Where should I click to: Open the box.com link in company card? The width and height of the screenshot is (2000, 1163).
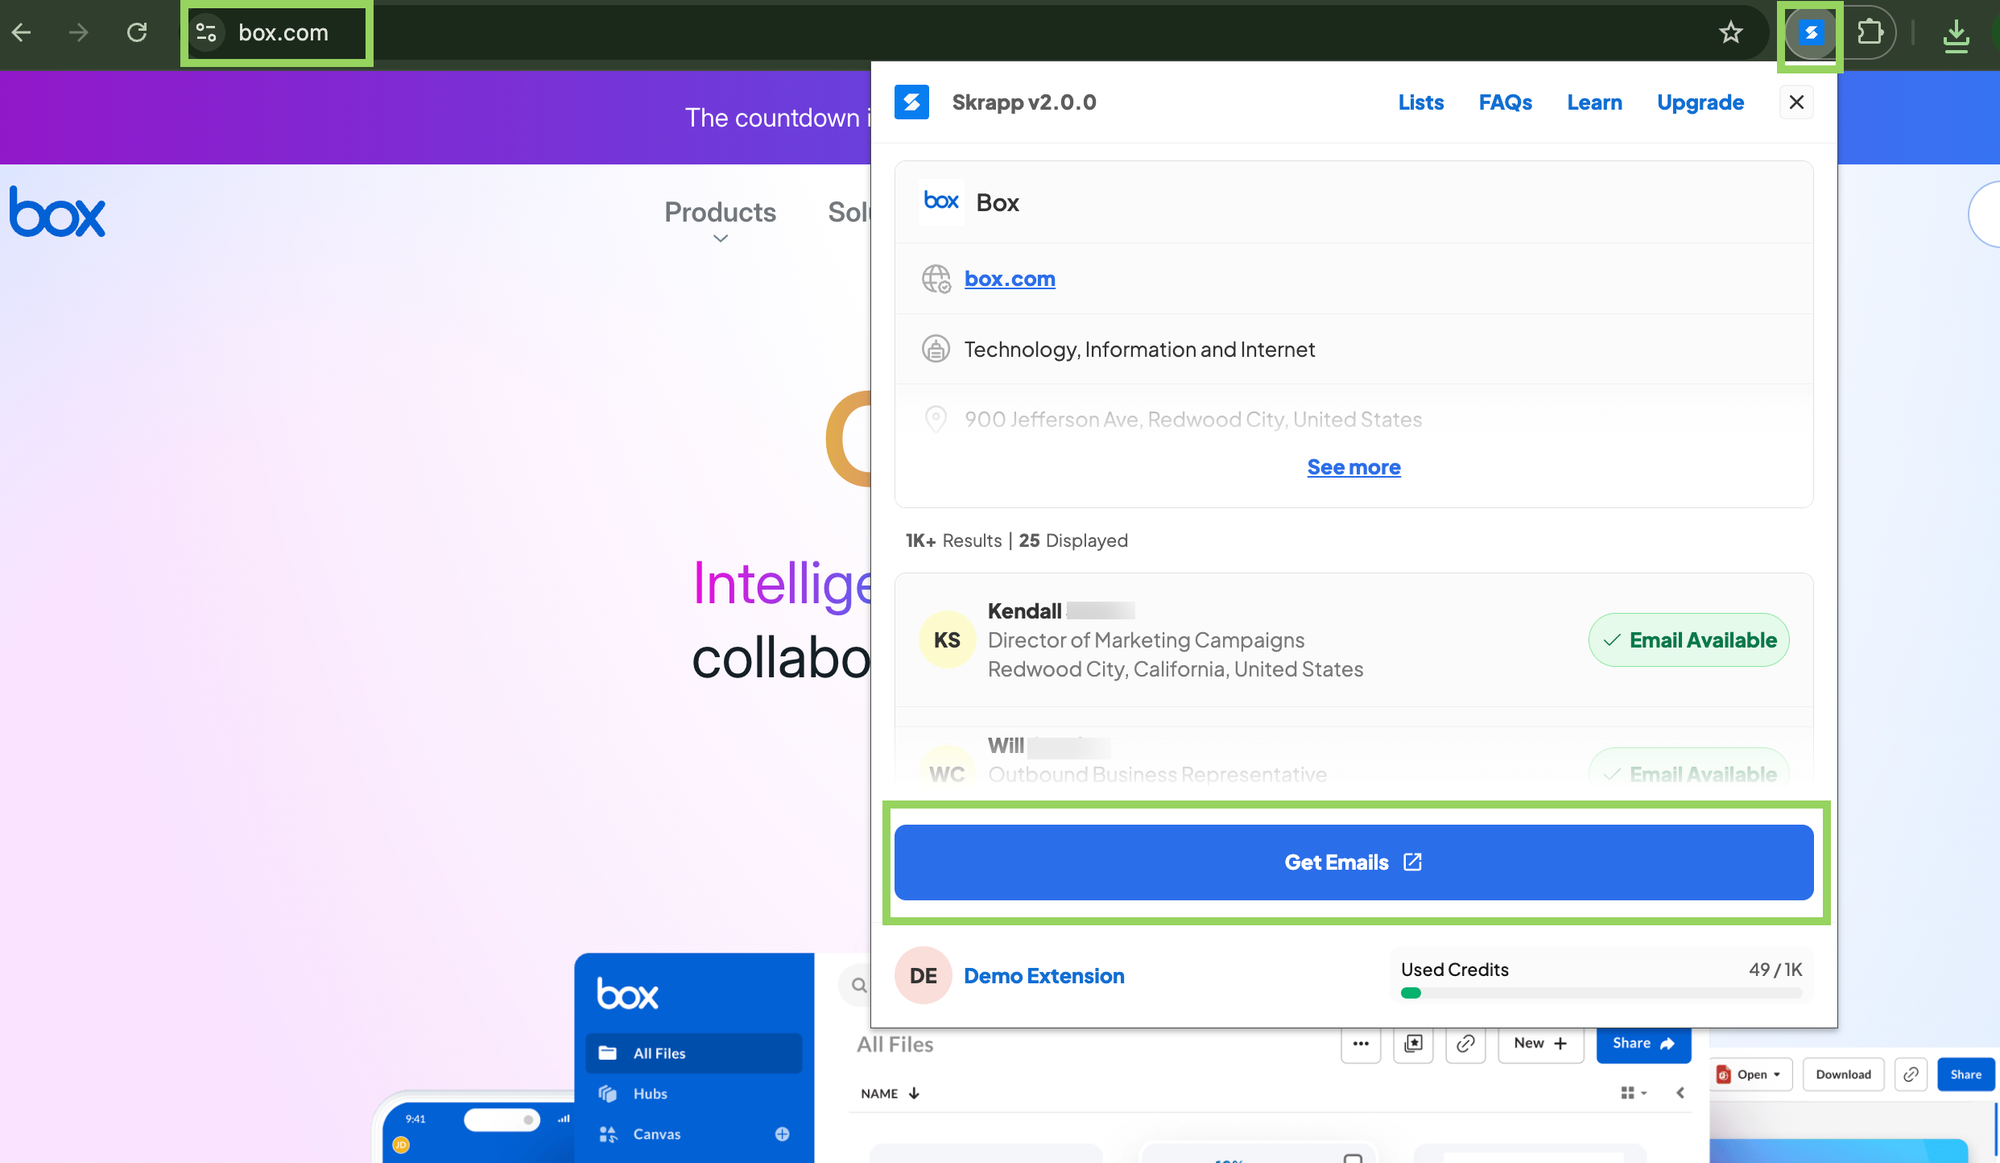pos(1010,279)
